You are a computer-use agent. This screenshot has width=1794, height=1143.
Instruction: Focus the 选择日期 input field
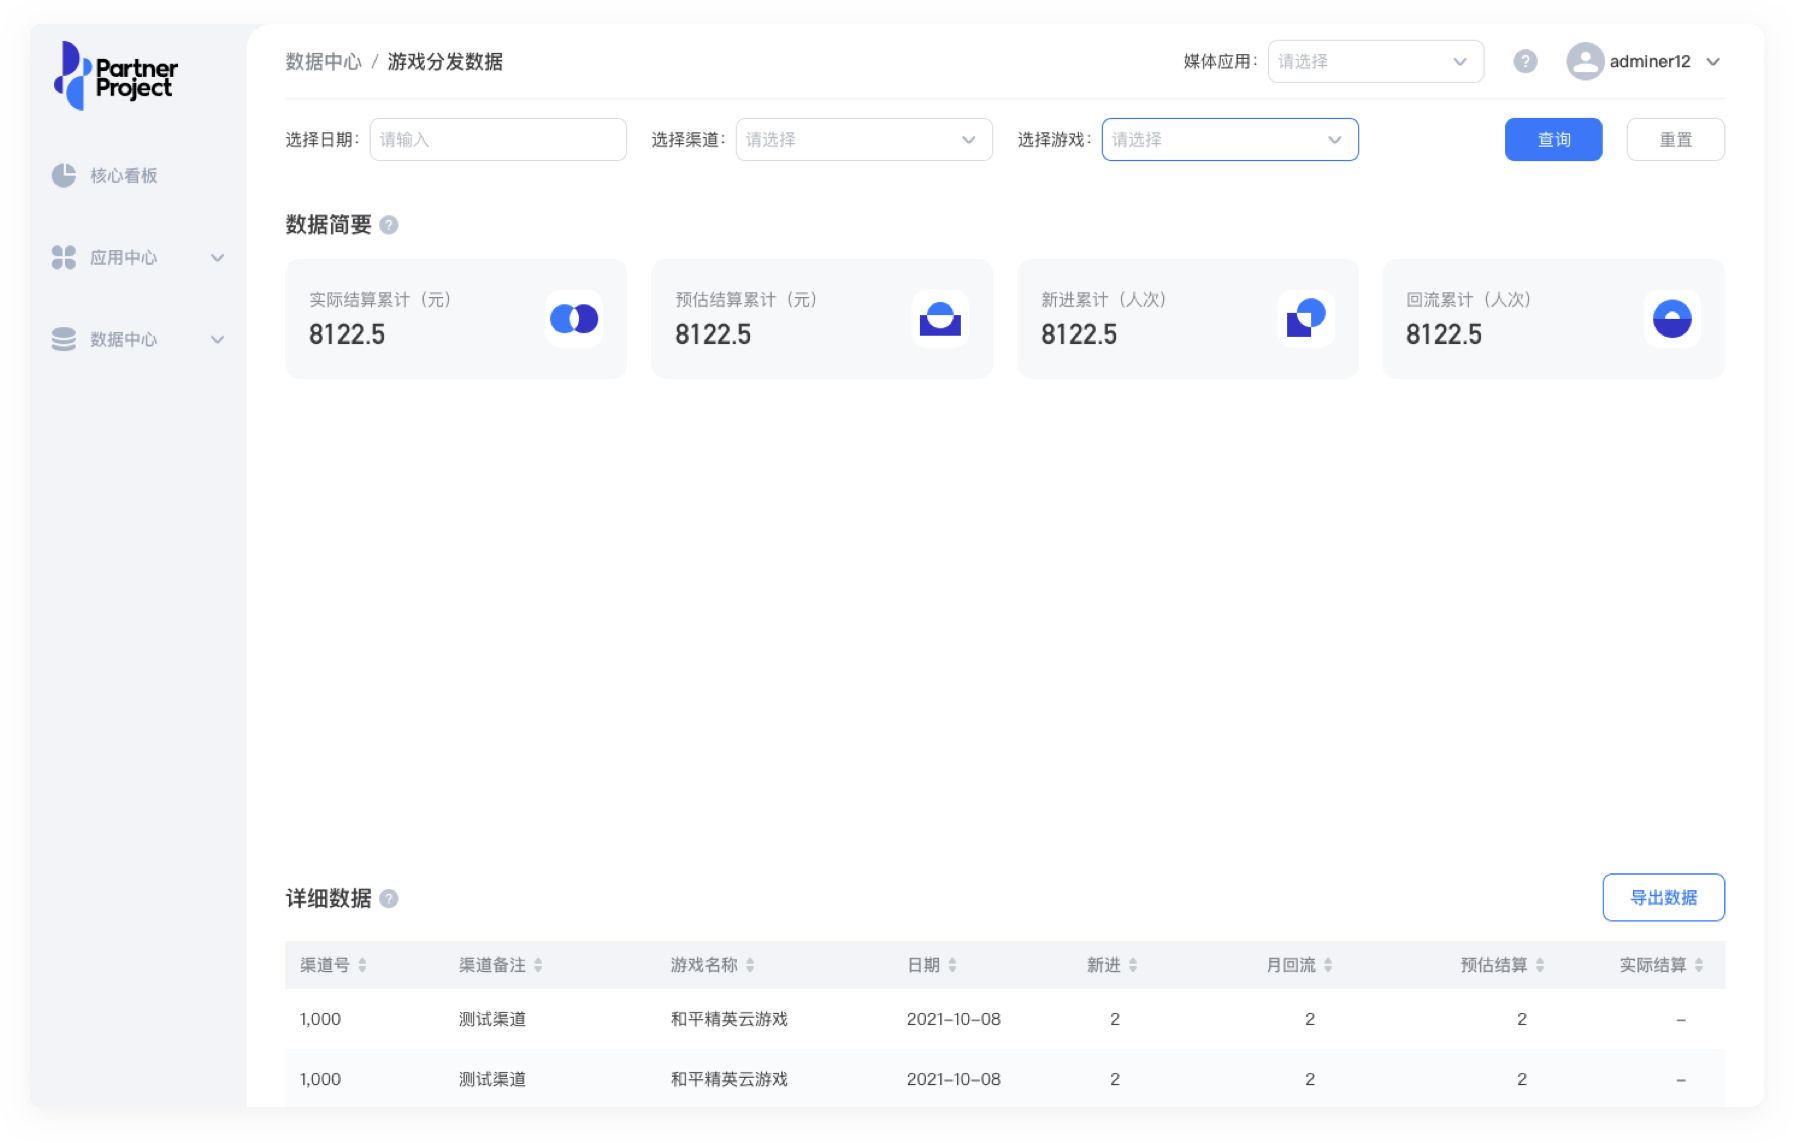tap(498, 140)
